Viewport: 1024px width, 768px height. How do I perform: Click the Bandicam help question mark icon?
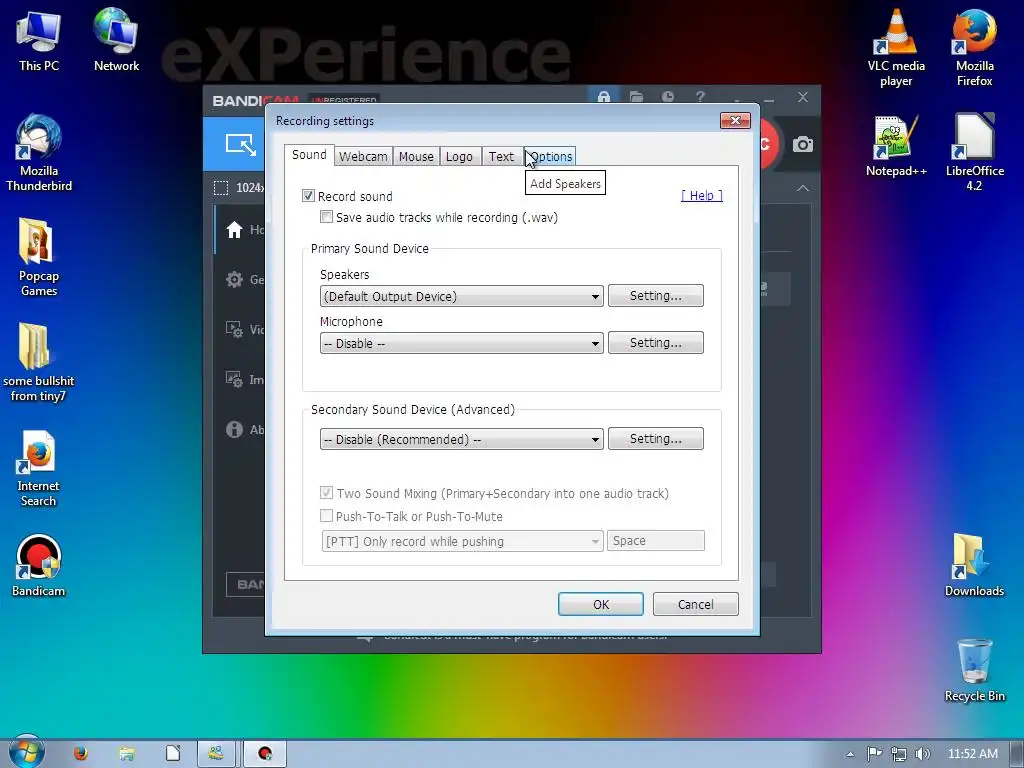click(700, 97)
